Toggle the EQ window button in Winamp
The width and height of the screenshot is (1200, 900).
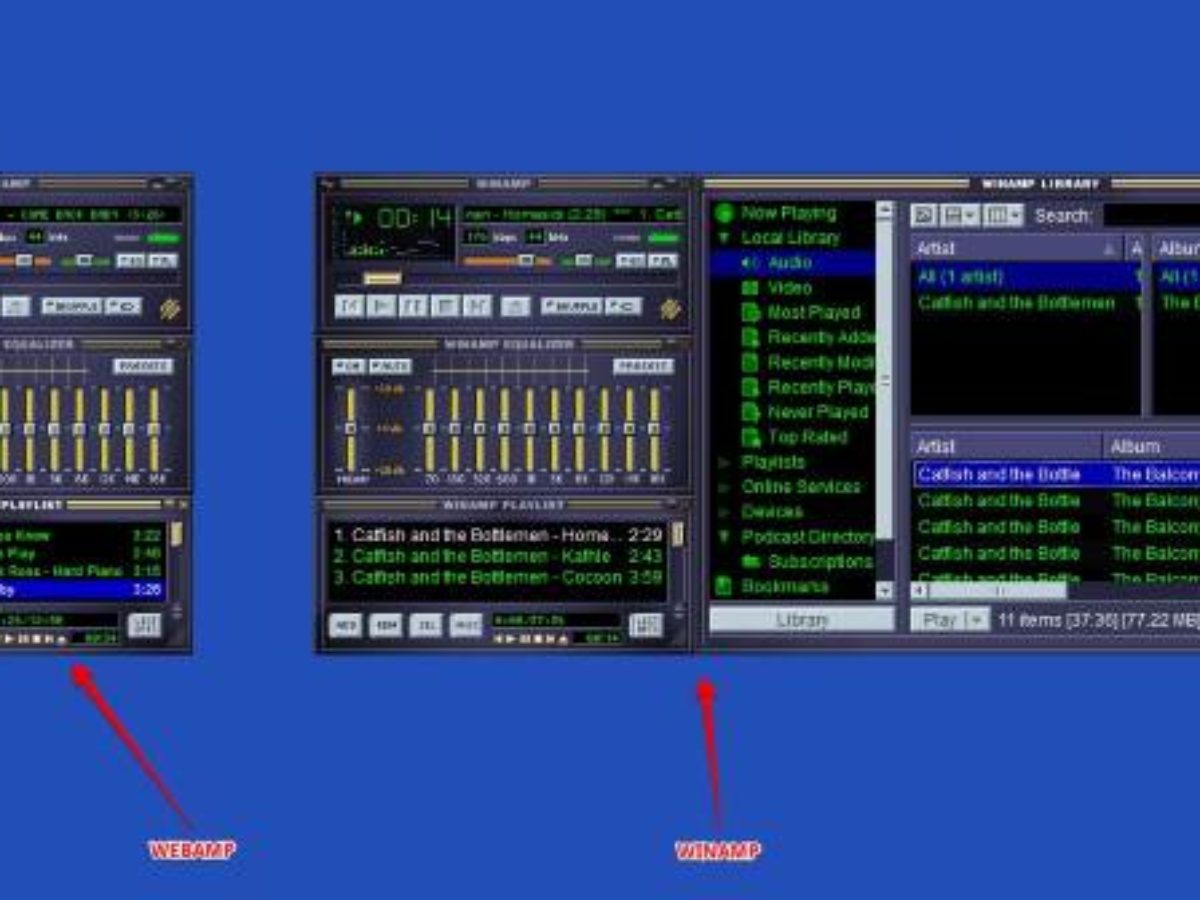coord(630,261)
